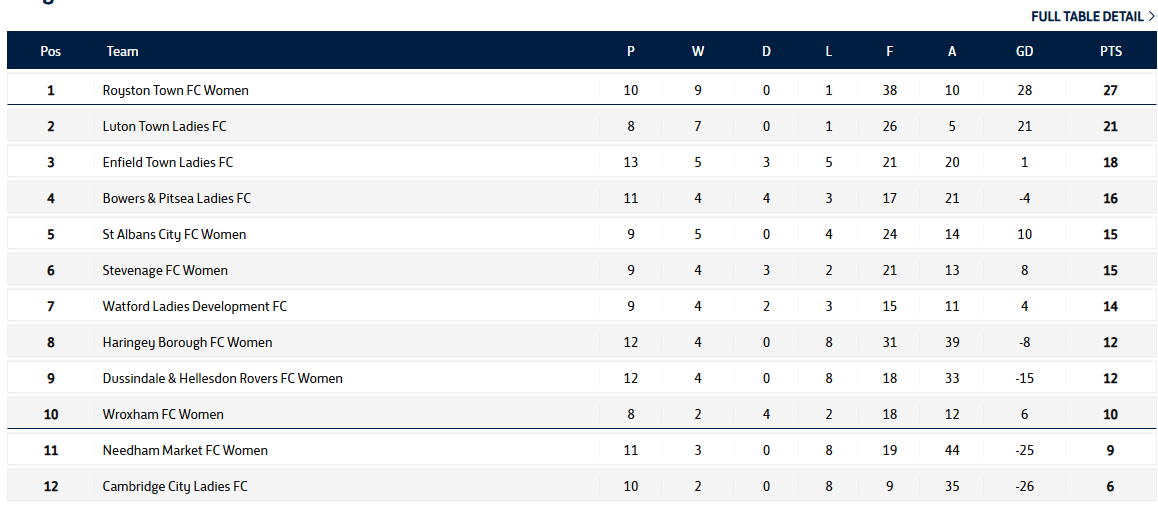Click Royston Town's 27 points cell
Viewport: 1158px width, 521px height.
point(1110,90)
